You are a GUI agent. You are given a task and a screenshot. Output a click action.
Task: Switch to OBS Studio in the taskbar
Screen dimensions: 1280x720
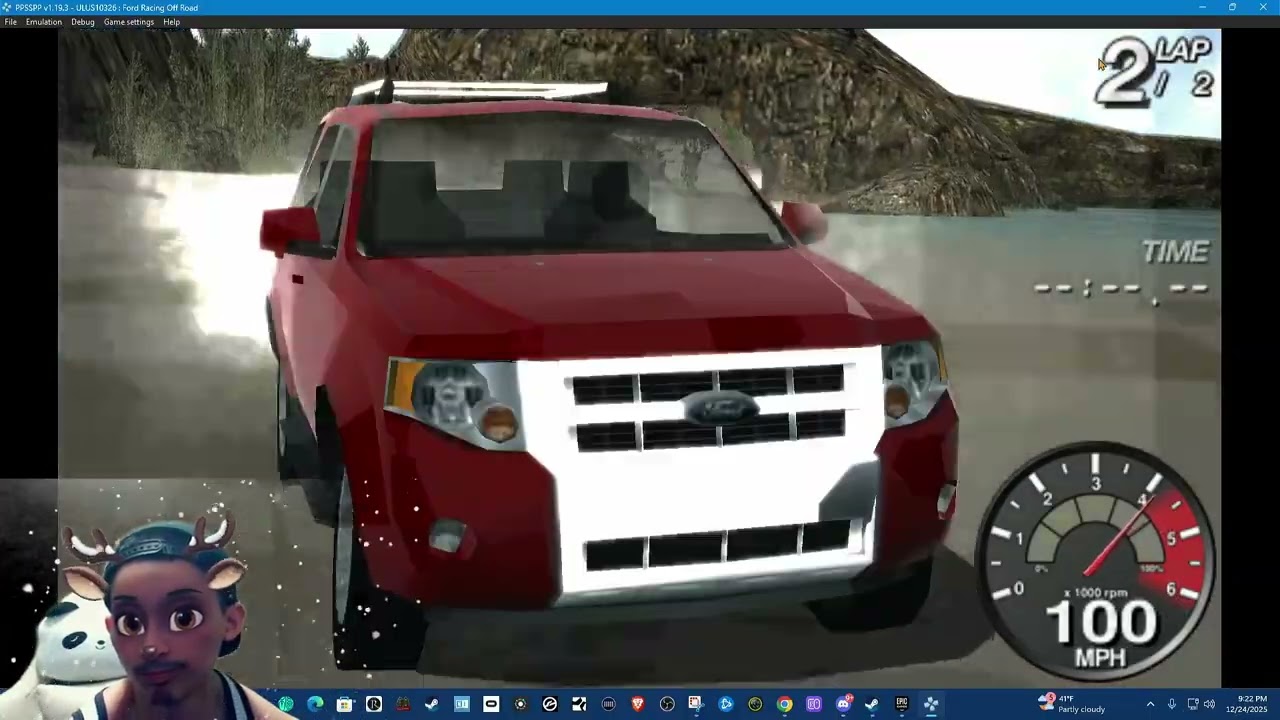coord(666,704)
